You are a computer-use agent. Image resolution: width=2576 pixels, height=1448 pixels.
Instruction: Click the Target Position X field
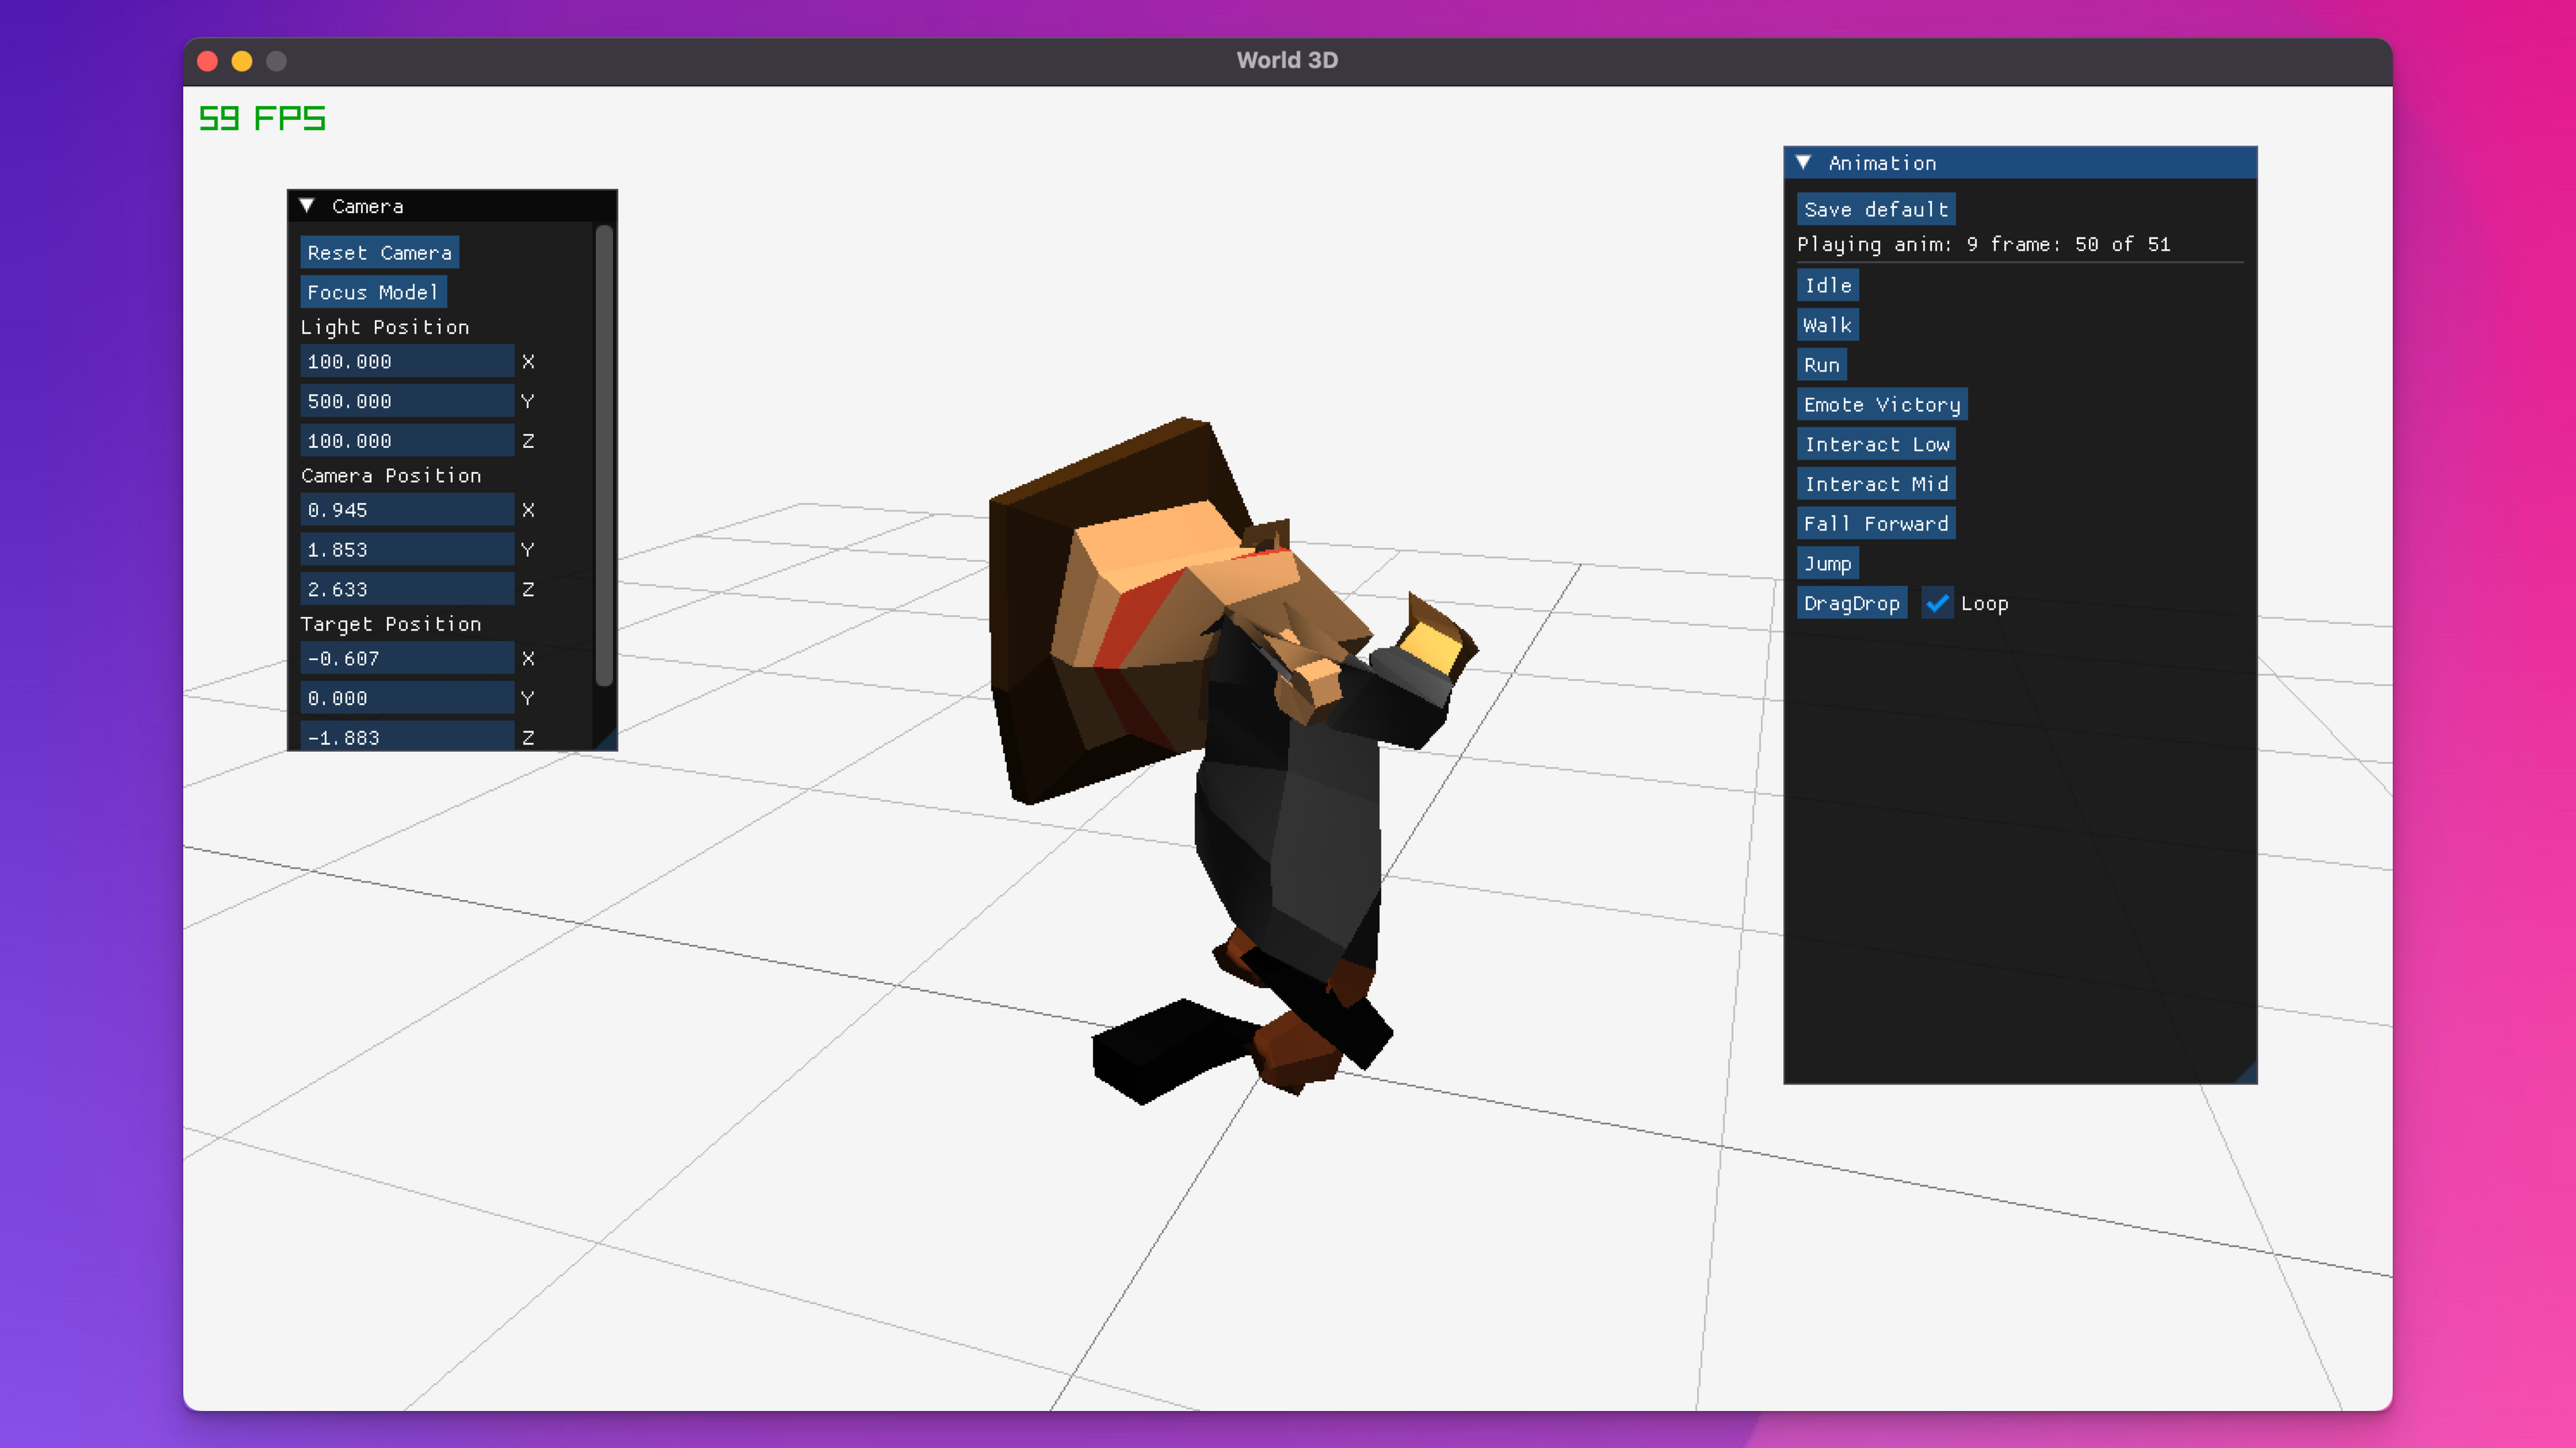click(406, 658)
